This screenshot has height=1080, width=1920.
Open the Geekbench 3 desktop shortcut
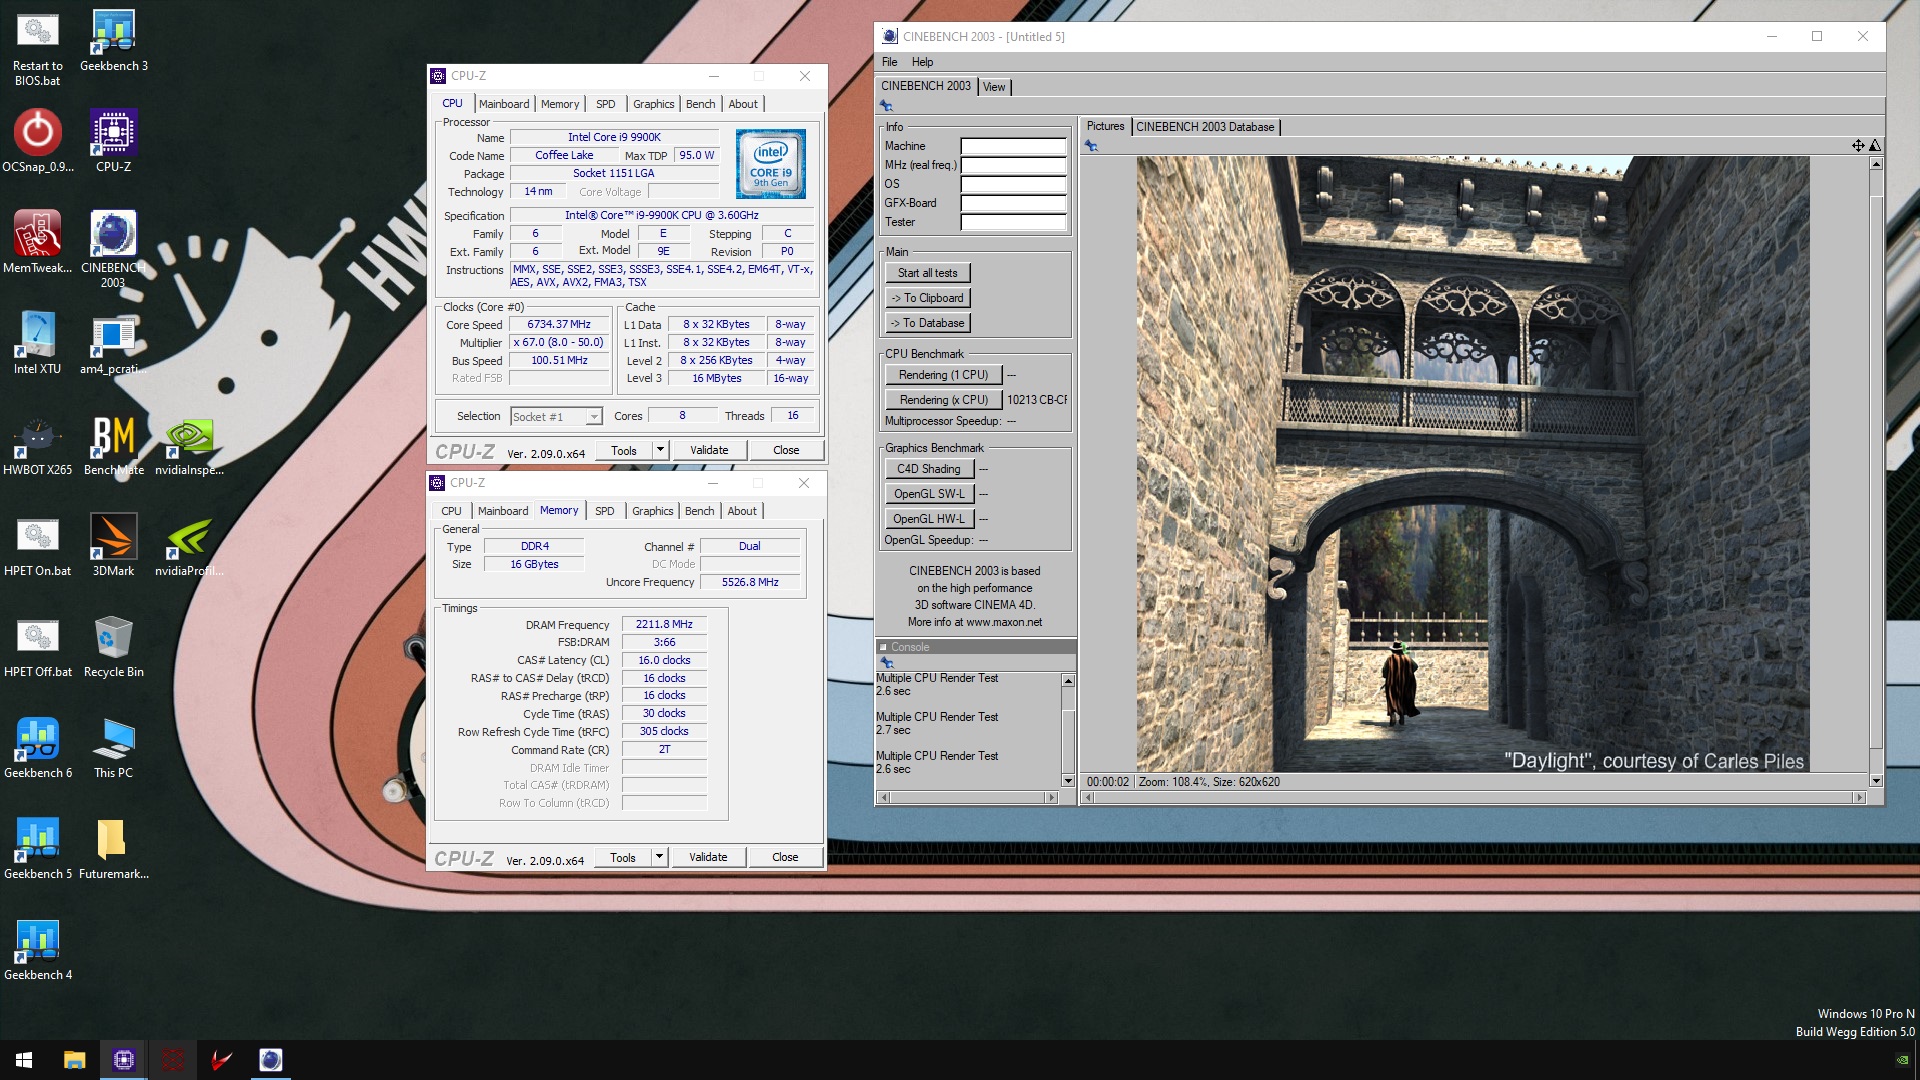click(x=114, y=41)
